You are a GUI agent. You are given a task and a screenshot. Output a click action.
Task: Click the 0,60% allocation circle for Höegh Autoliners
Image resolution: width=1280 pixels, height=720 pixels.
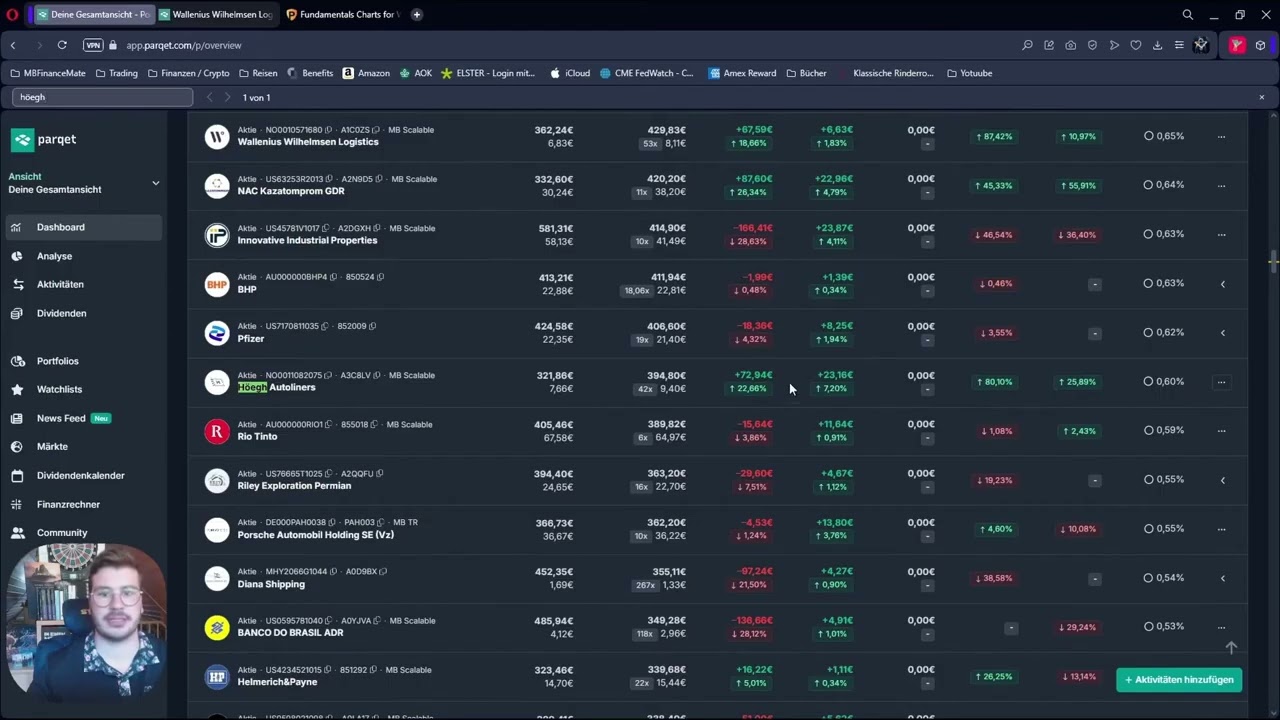coord(1148,382)
